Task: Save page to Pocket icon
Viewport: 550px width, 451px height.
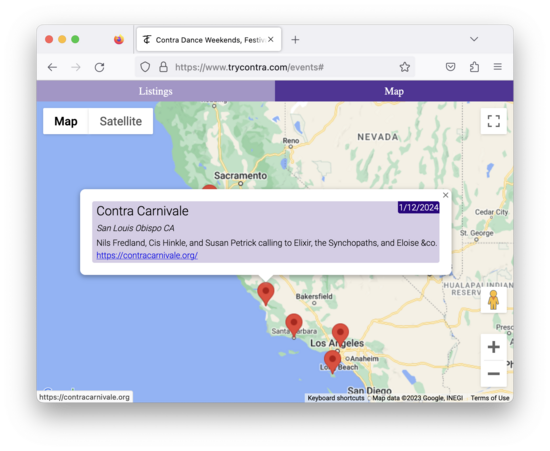Action: [450, 67]
